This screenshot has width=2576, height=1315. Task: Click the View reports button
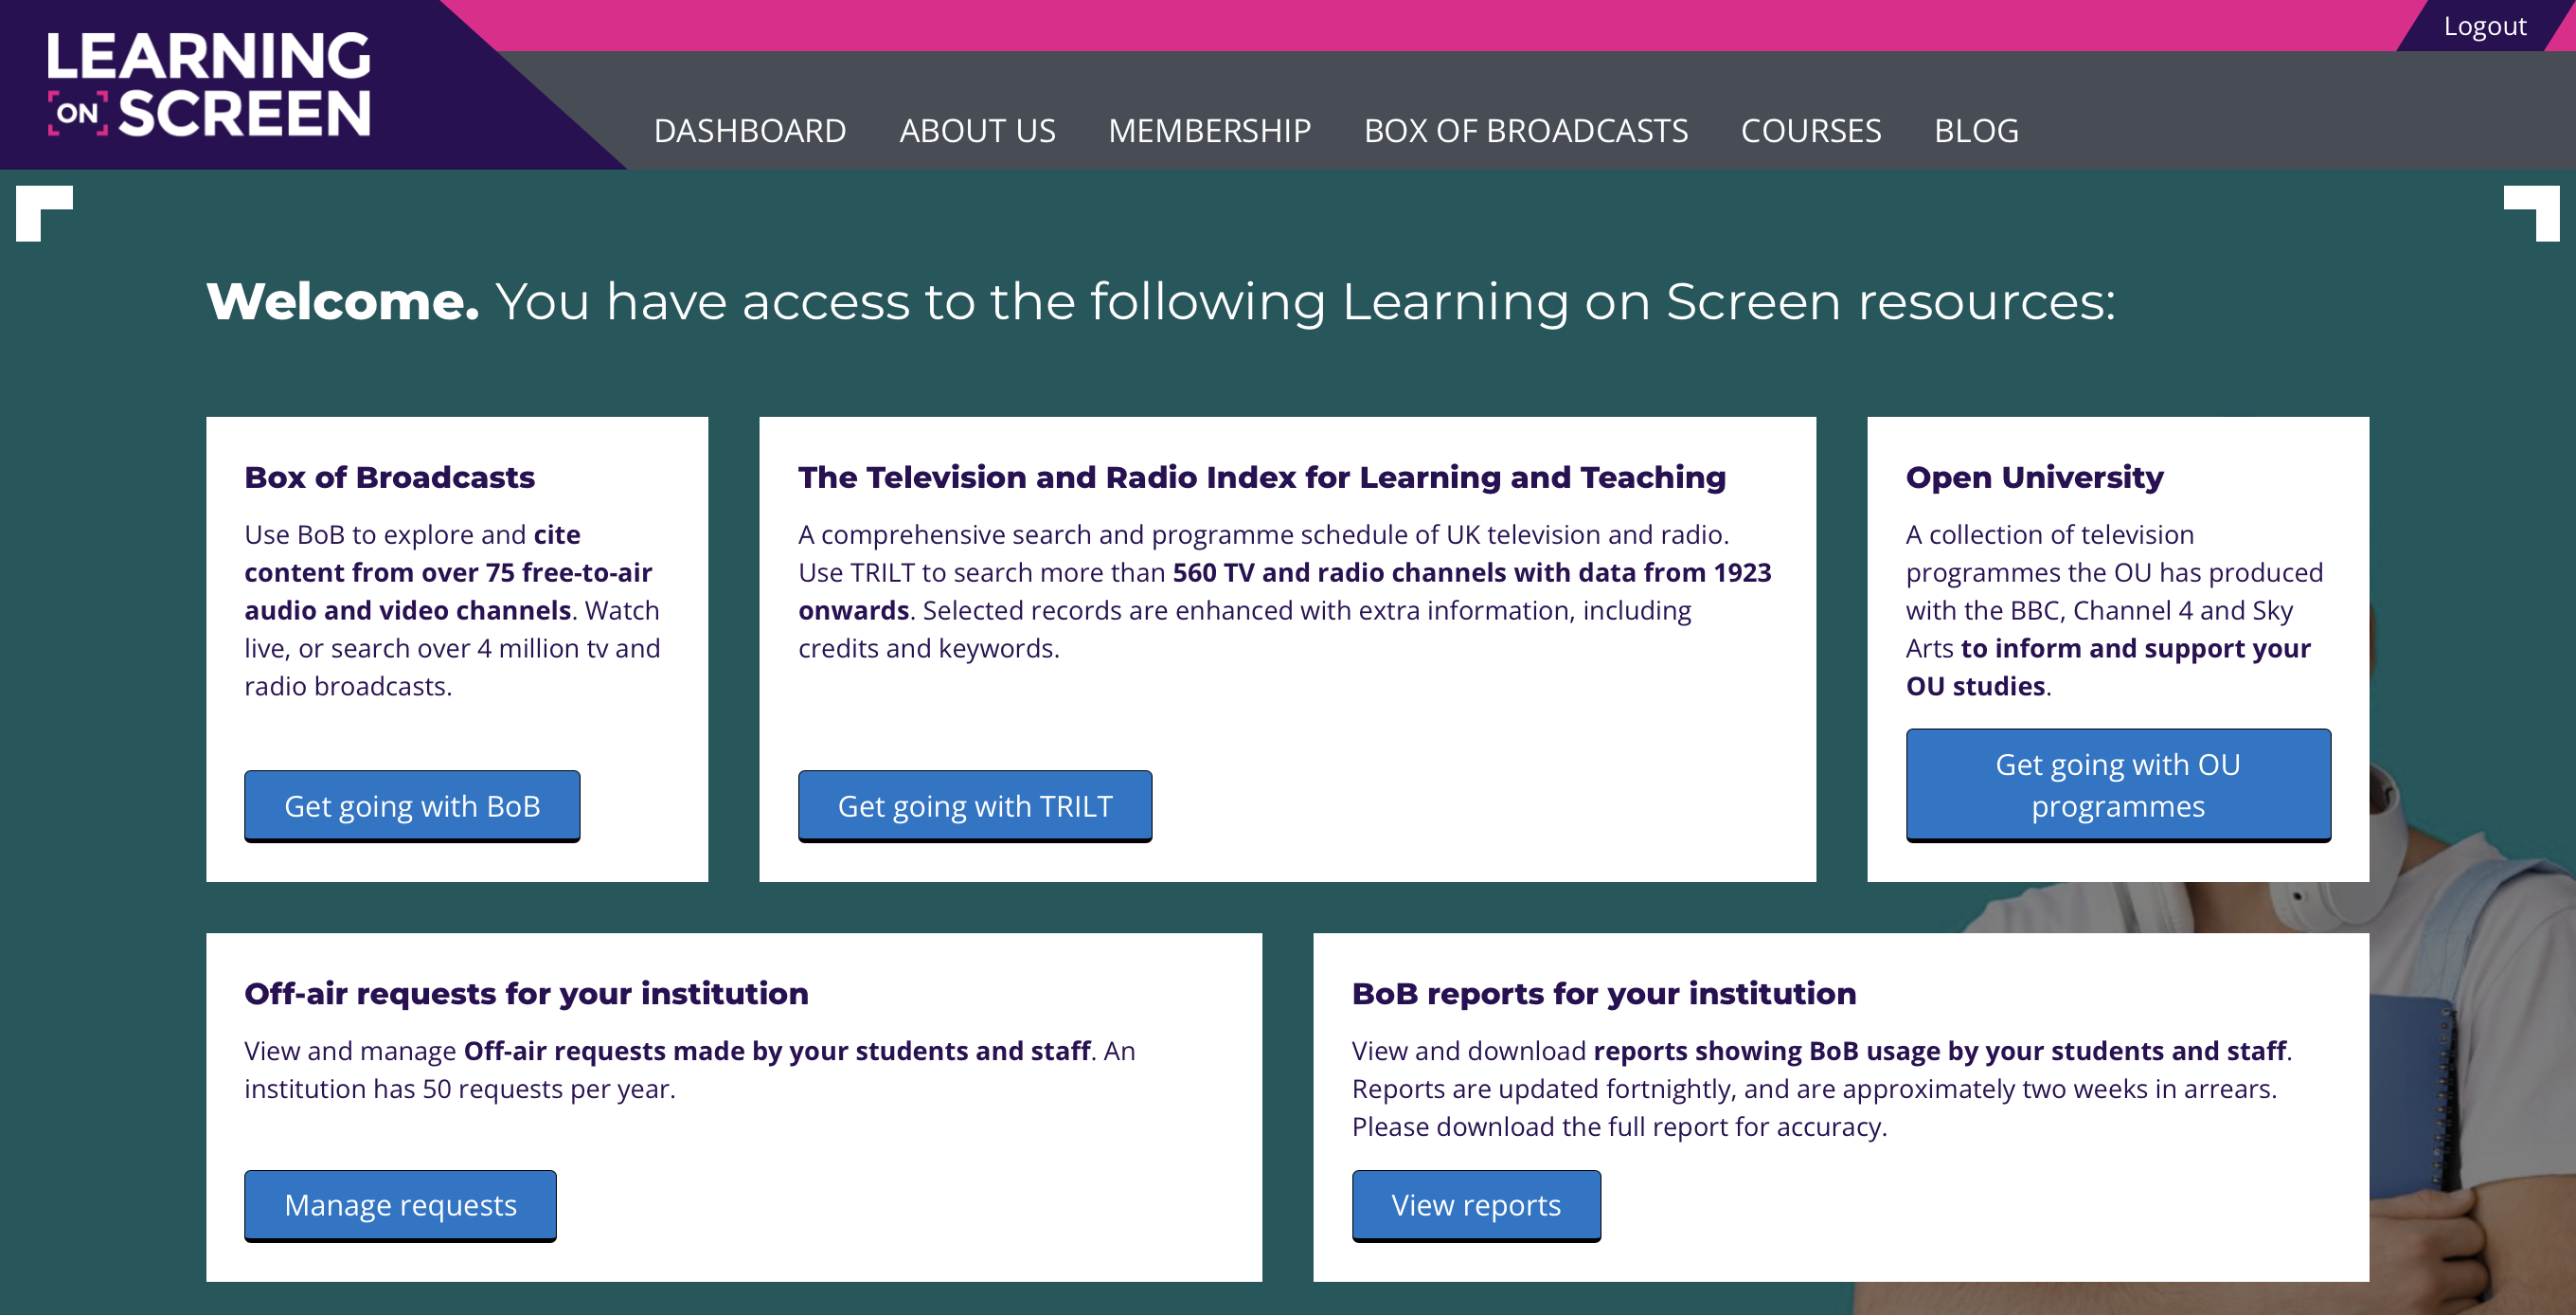1476,1205
